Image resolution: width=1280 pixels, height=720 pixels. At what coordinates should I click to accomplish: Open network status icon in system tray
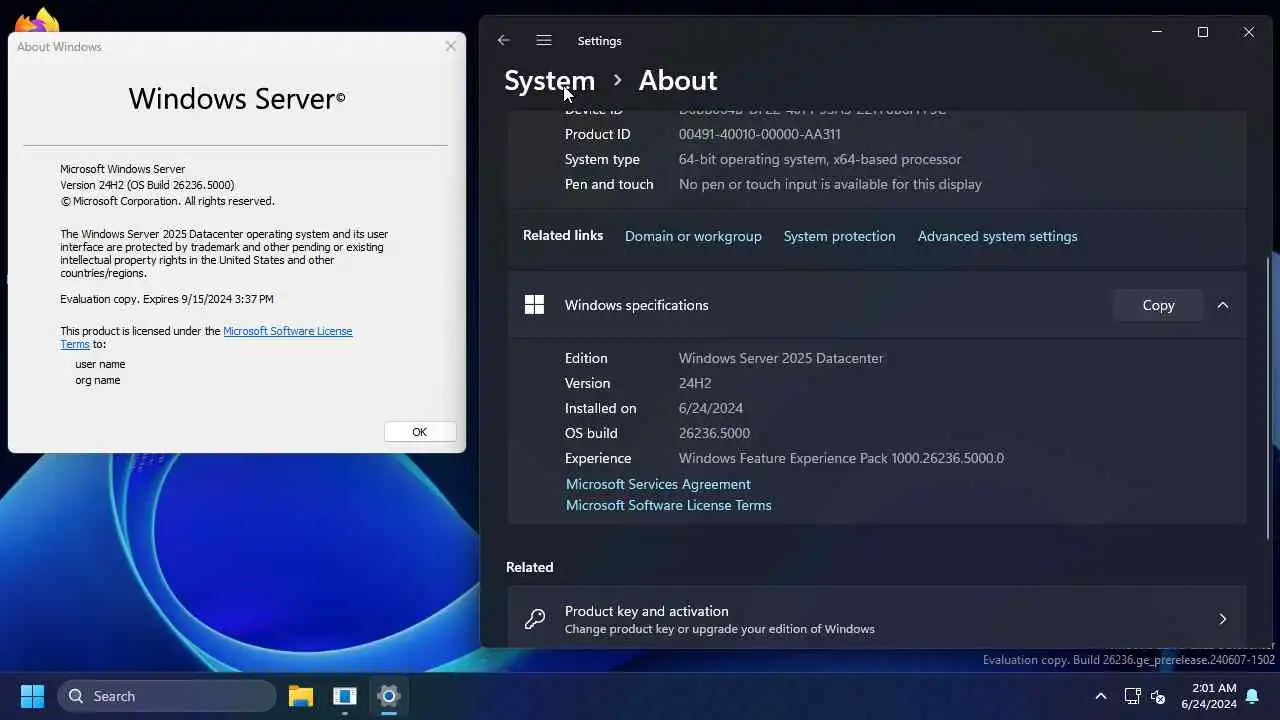1132,696
